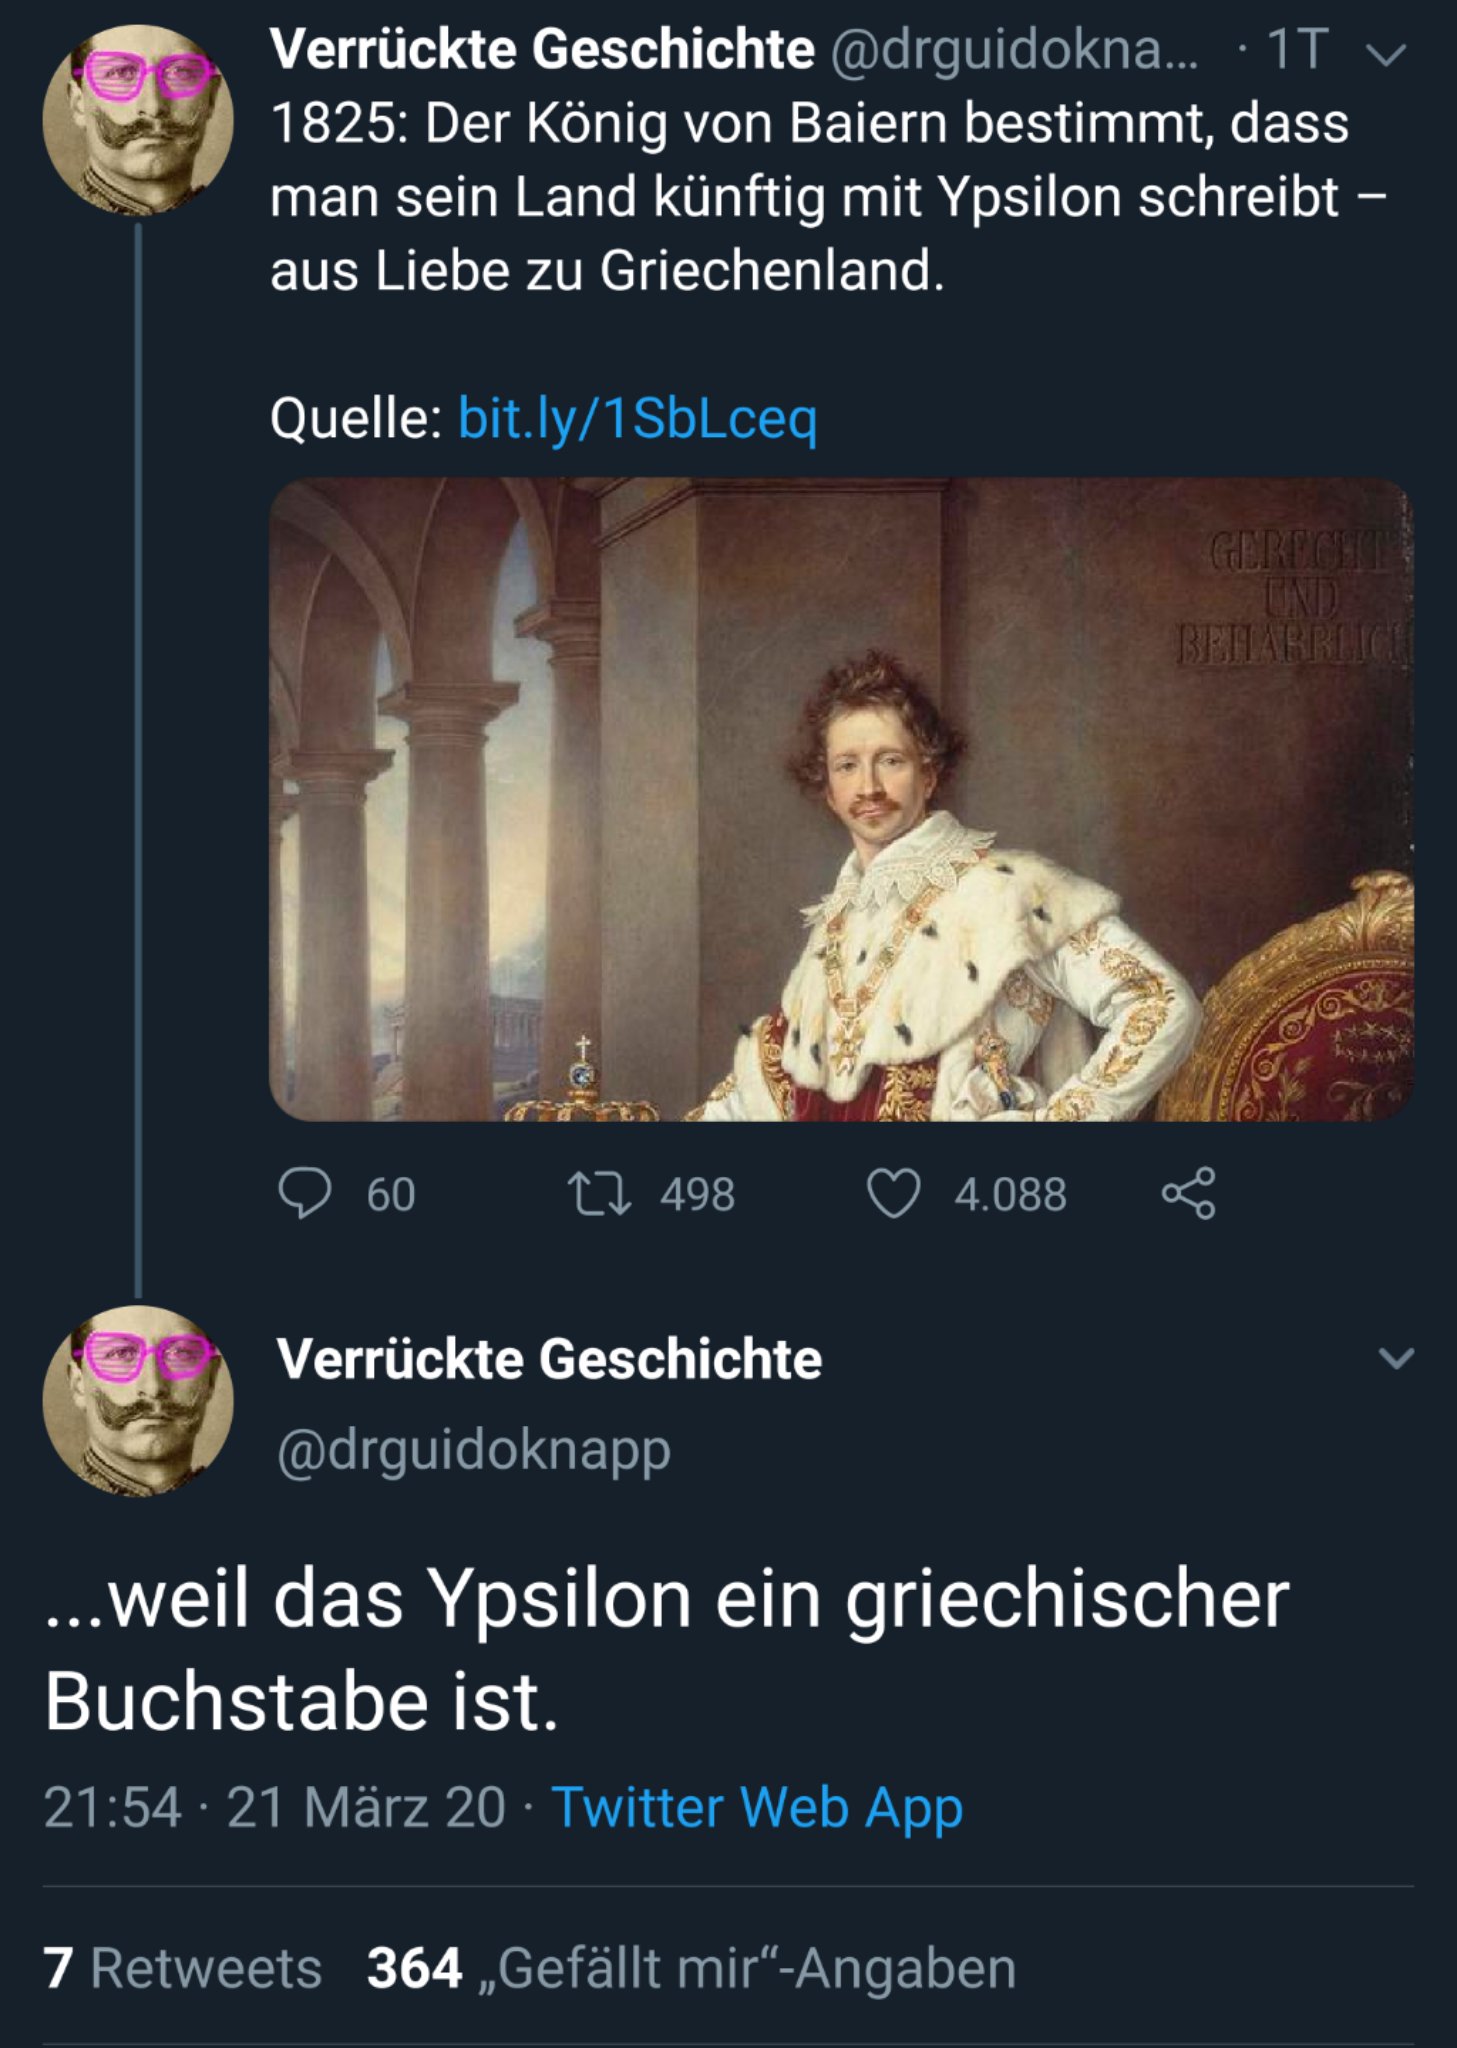Click the Twitter Web App link
This screenshot has width=1457, height=2048.
tap(757, 1807)
